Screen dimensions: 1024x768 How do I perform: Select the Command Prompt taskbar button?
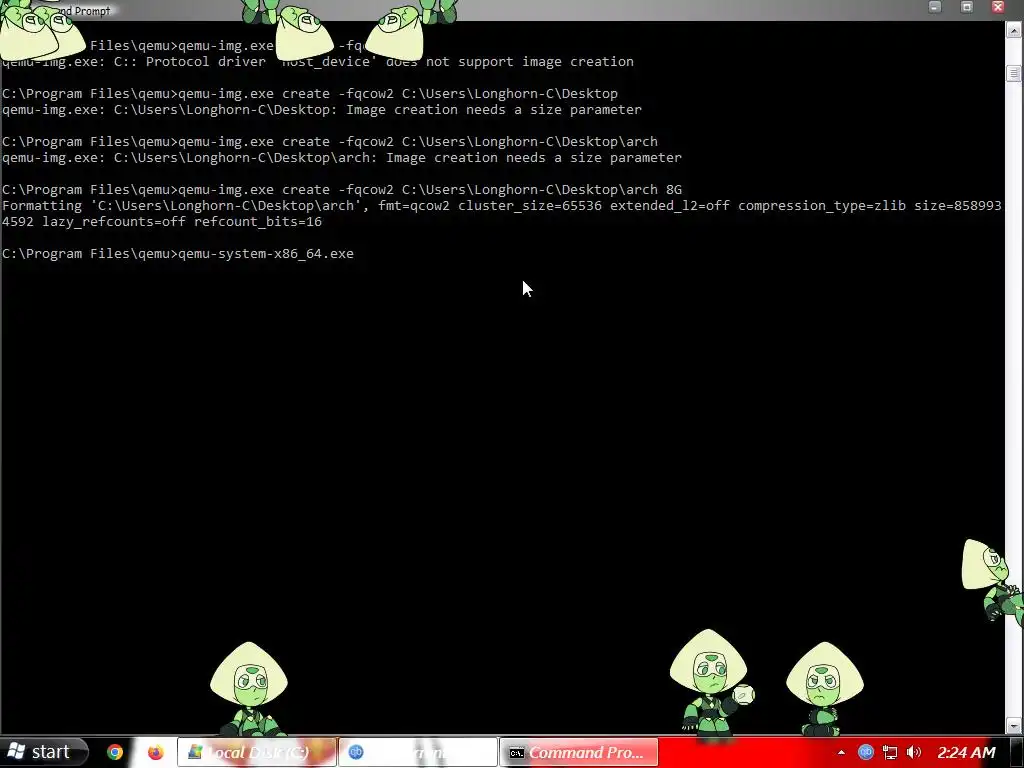(x=579, y=752)
